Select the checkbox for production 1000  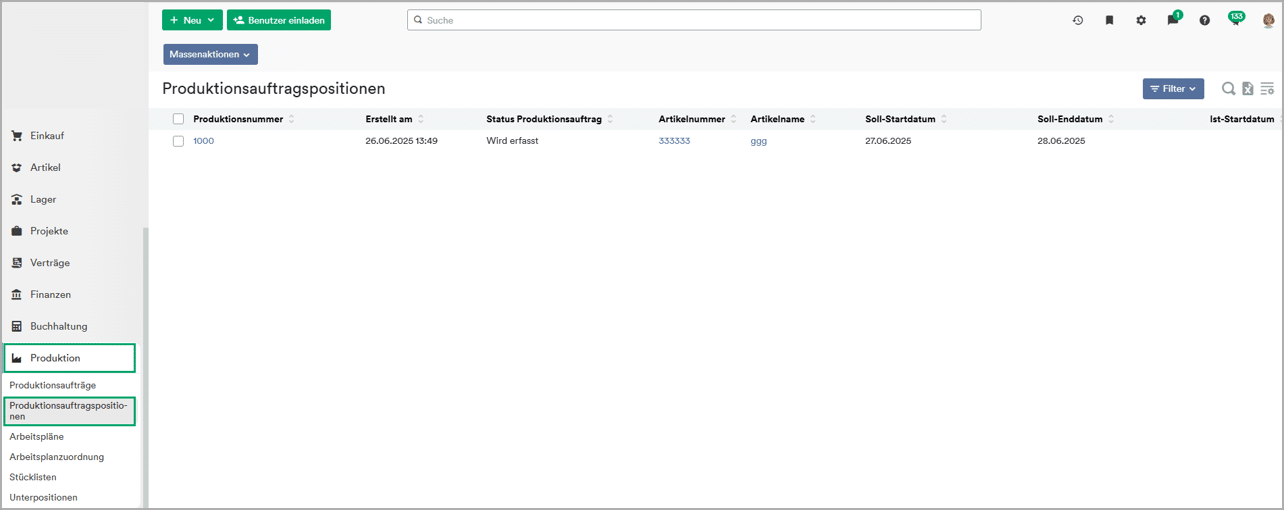coord(178,141)
